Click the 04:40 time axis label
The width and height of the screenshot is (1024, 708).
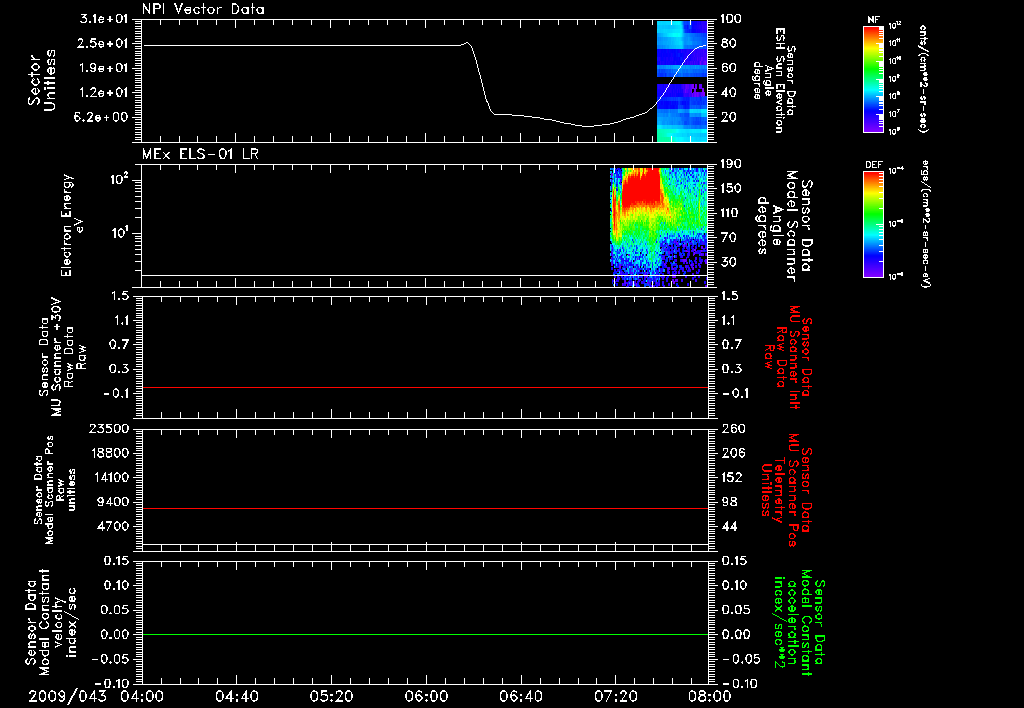(236, 696)
